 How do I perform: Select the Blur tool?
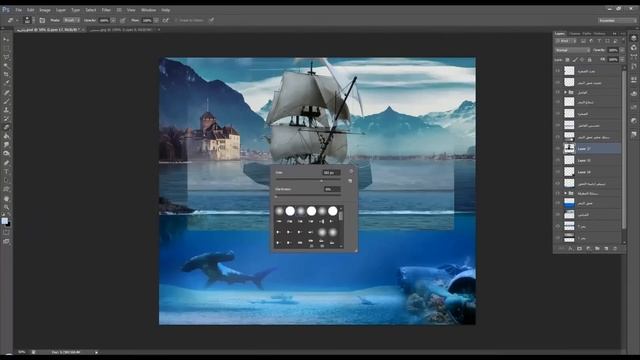pos(6,144)
